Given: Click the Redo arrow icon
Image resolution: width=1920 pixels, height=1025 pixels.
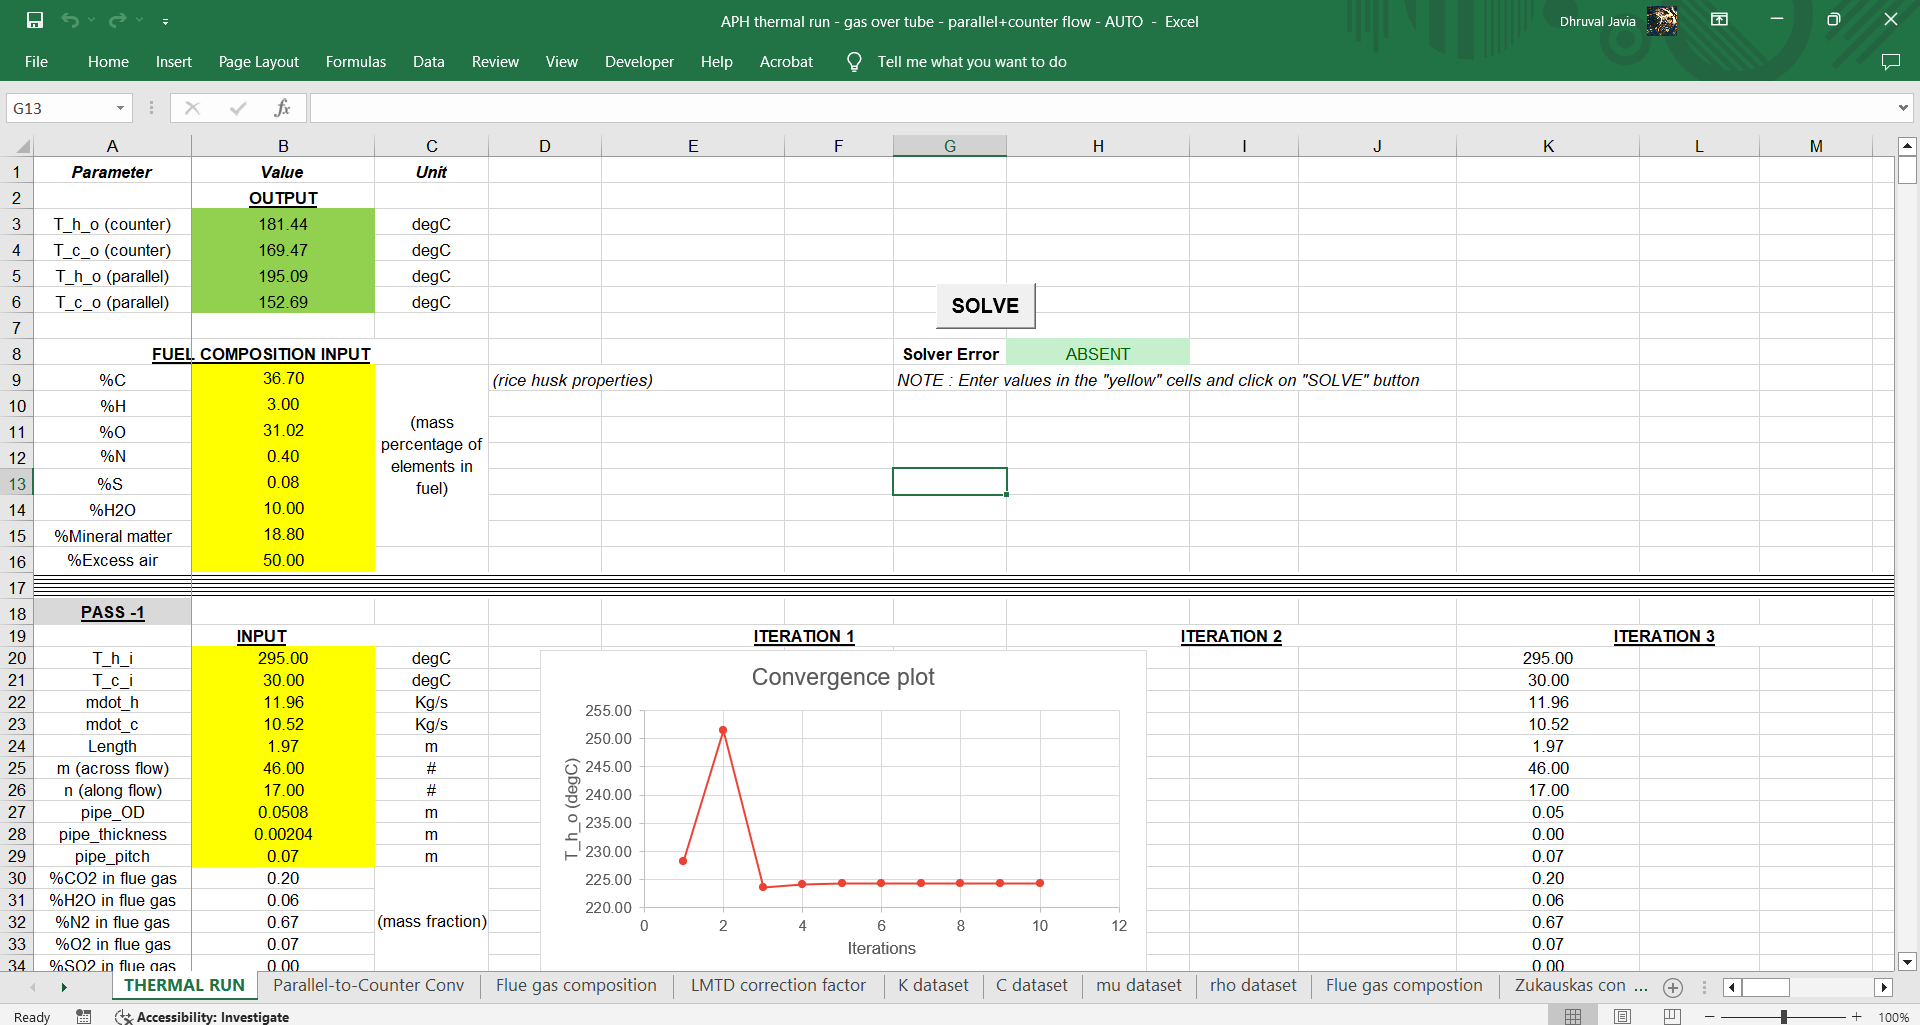Looking at the screenshot, I should (117, 20).
